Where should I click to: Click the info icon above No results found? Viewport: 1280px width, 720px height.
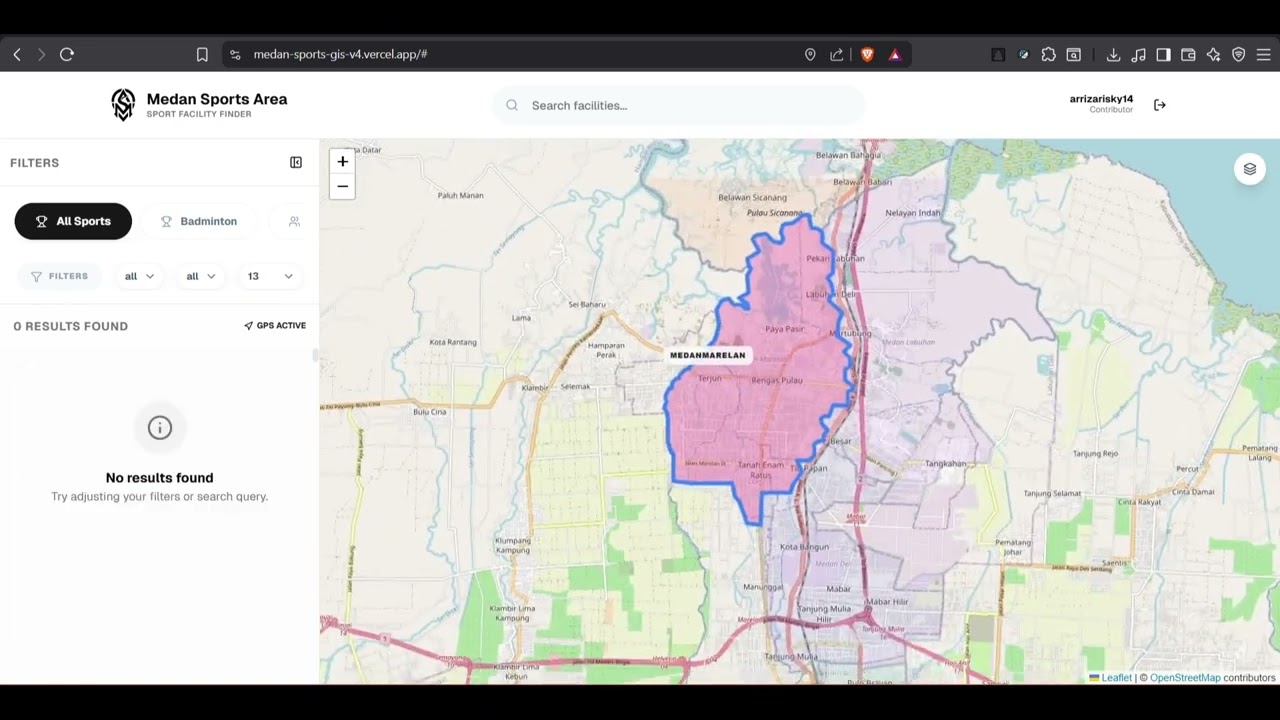click(160, 428)
